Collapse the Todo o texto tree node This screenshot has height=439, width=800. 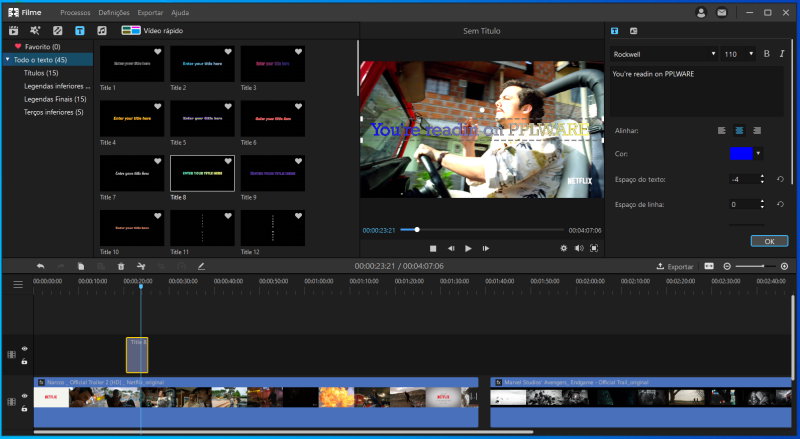(x=8, y=60)
